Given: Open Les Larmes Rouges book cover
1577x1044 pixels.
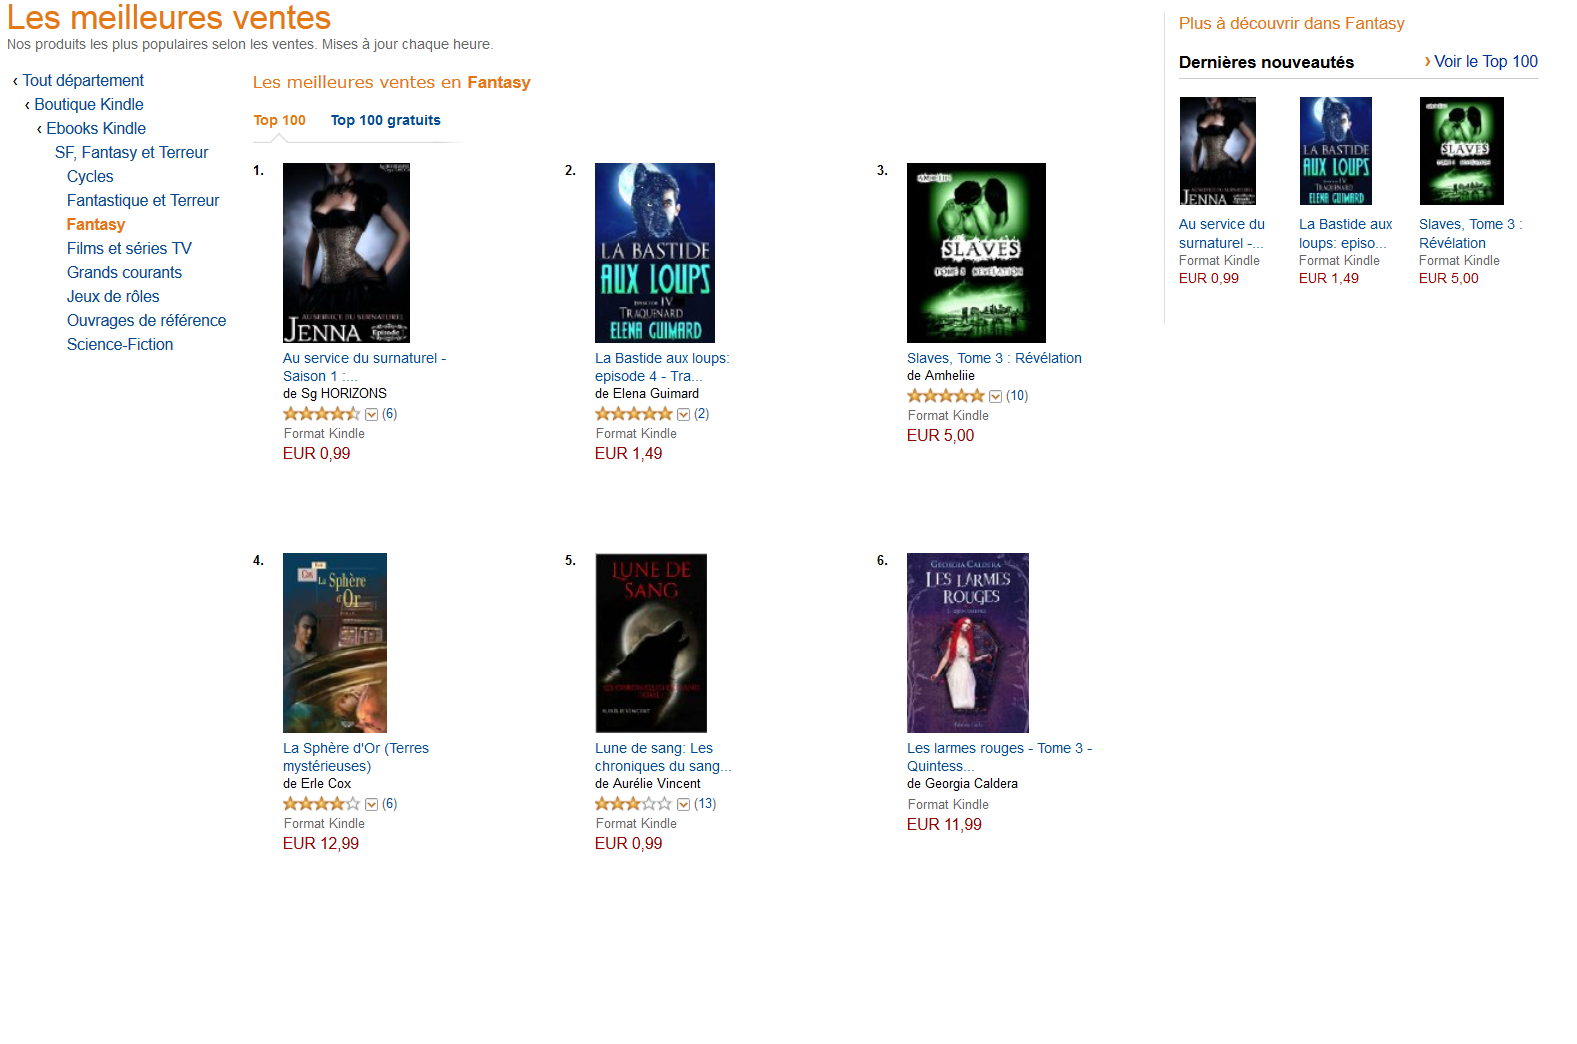Looking at the screenshot, I should [968, 643].
